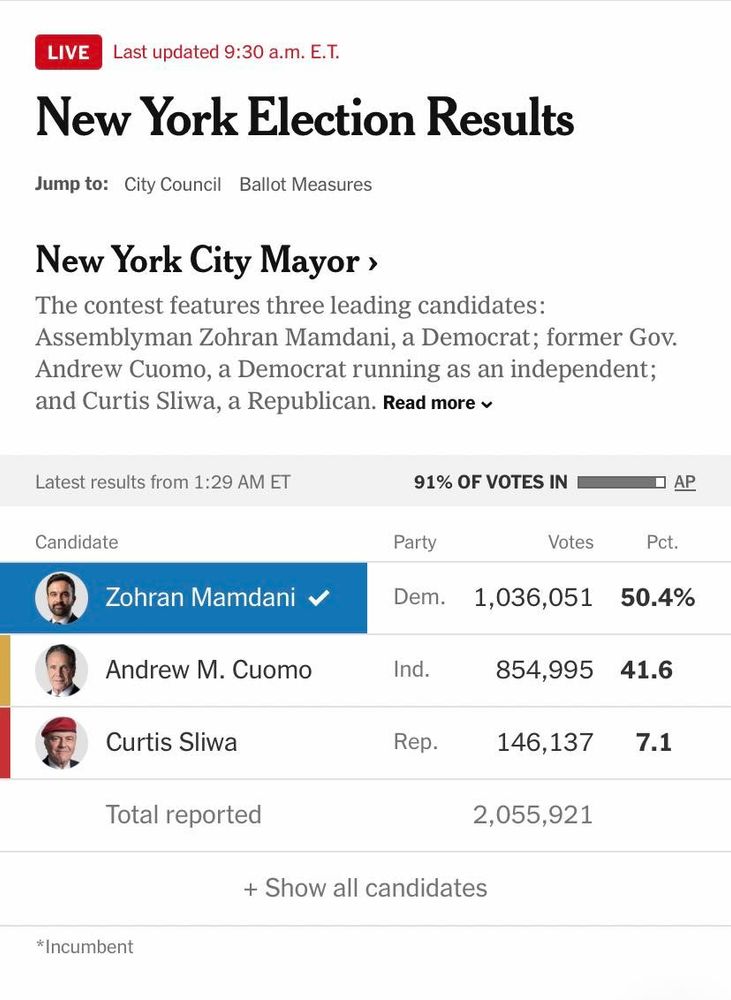This screenshot has height=1000, width=731.
Task: Jump to Ballot Measures section
Action: coord(305,185)
